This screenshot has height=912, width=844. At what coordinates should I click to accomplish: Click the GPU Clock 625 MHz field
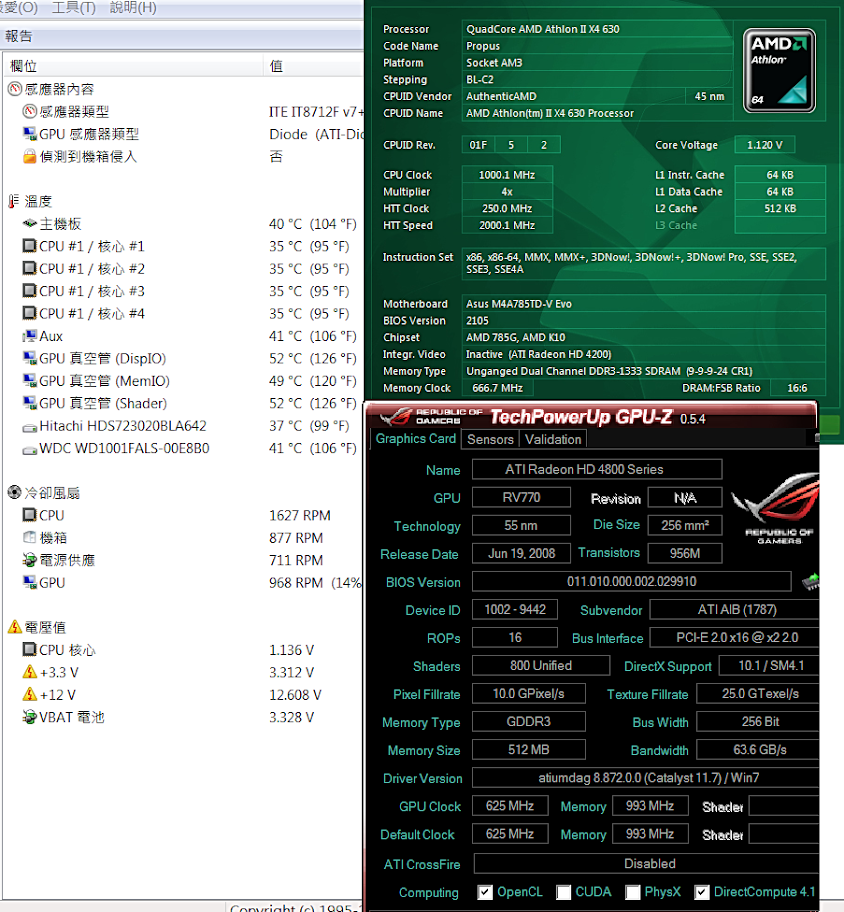point(510,806)
